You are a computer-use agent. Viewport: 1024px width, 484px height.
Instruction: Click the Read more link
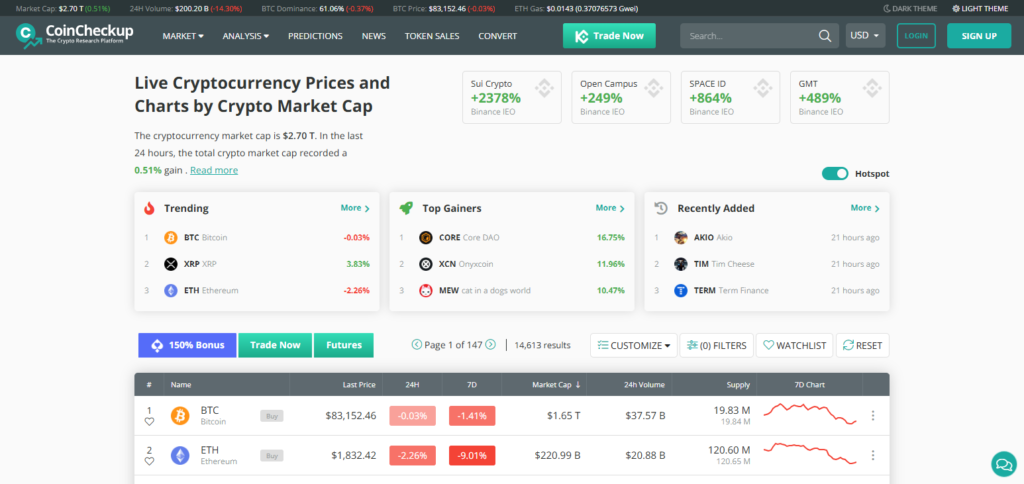[214, 170]
